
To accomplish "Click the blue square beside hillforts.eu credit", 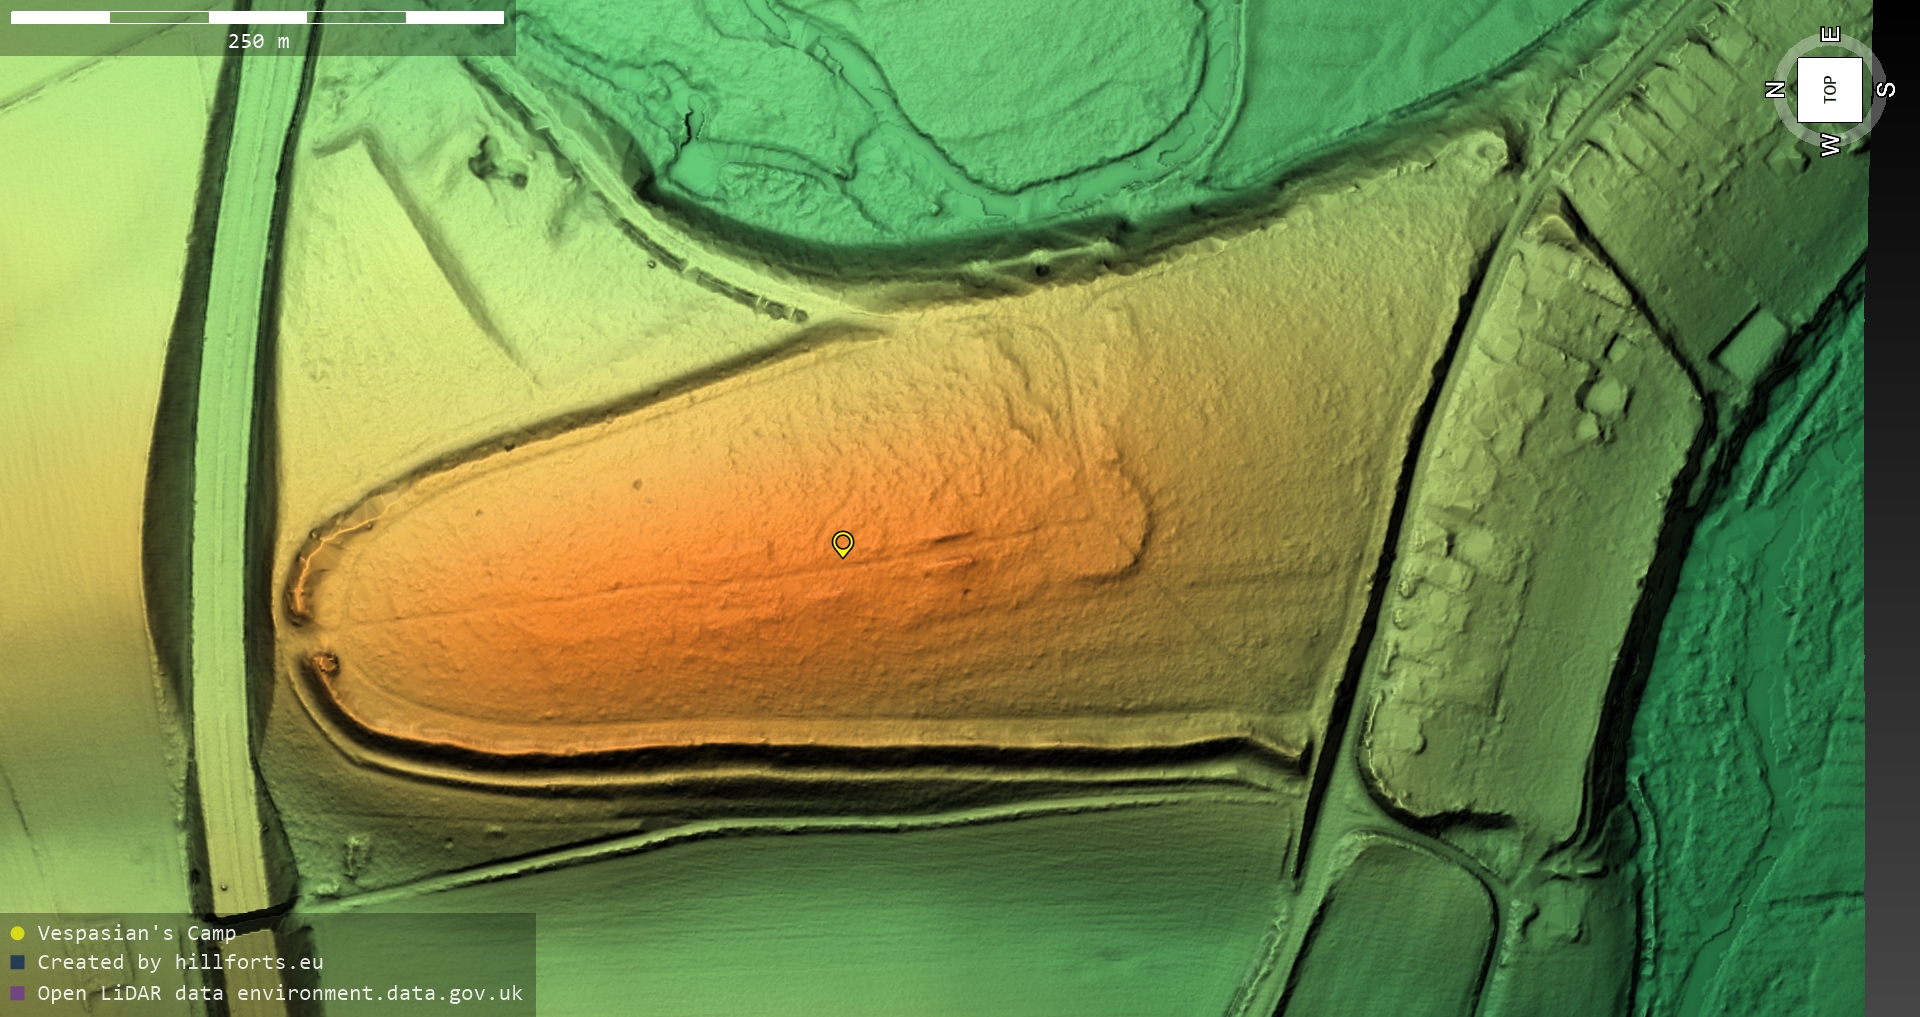I will [x=17, y=962].
